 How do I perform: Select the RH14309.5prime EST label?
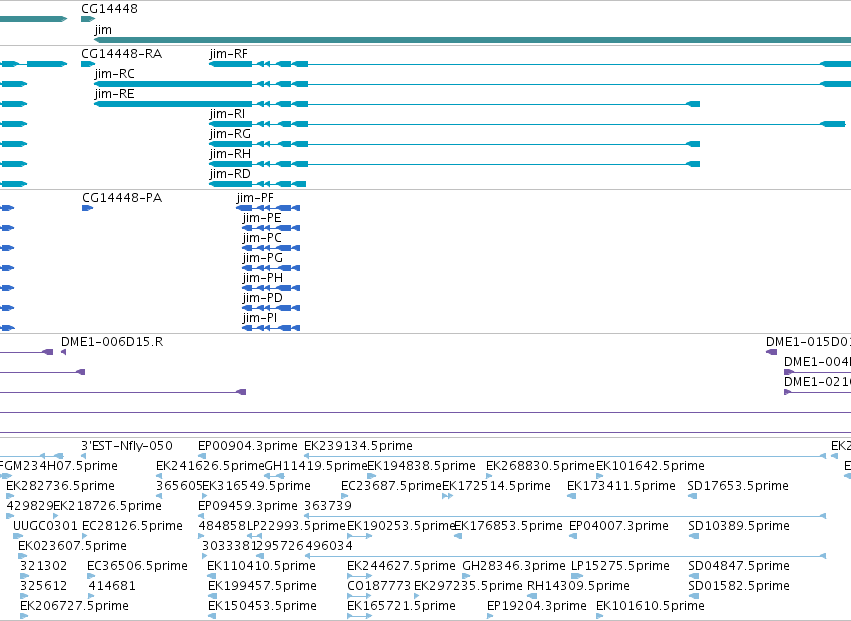pos(579,587)
